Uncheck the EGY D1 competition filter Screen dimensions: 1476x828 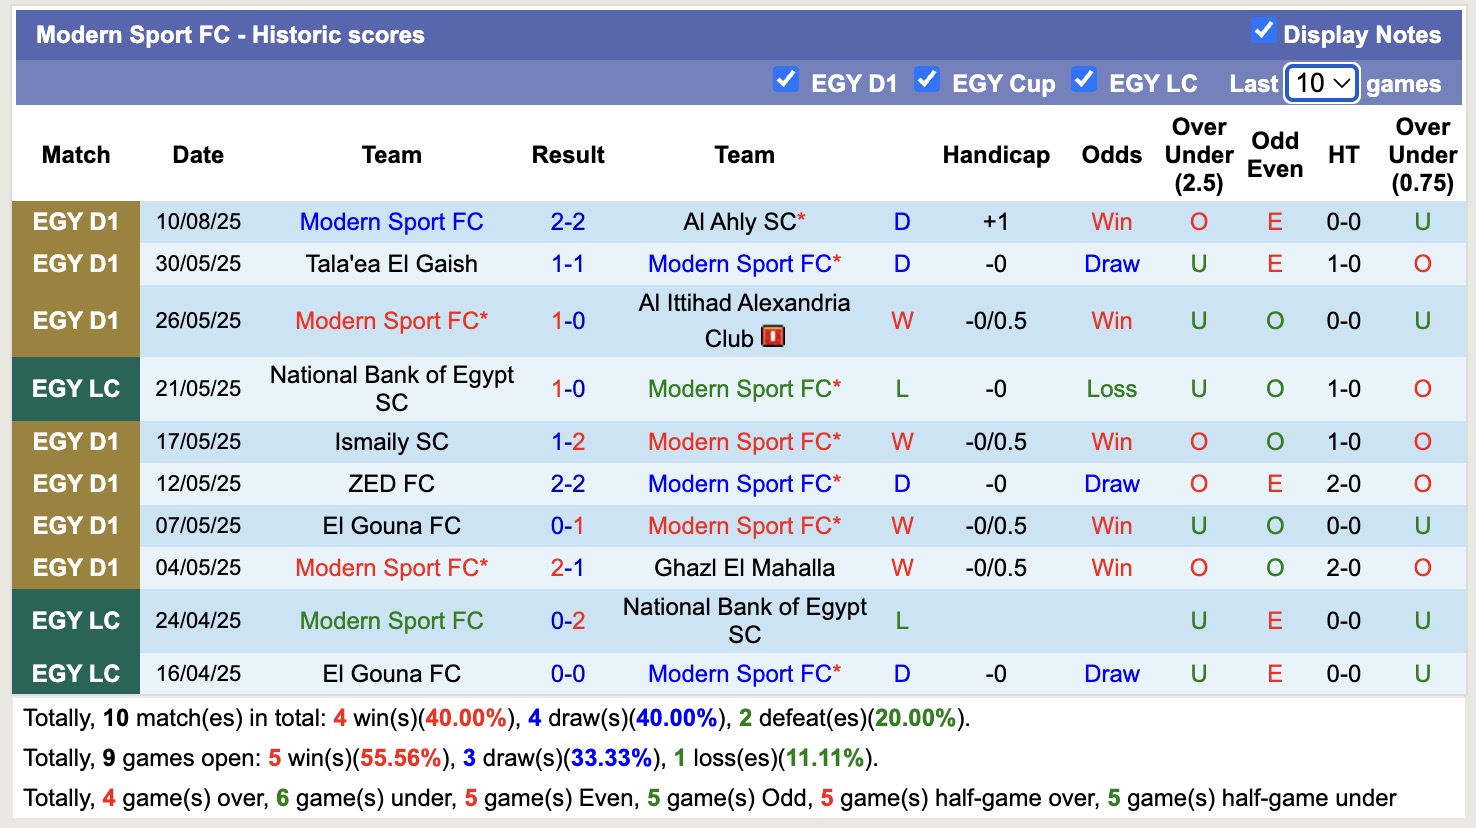click(786, 78)
